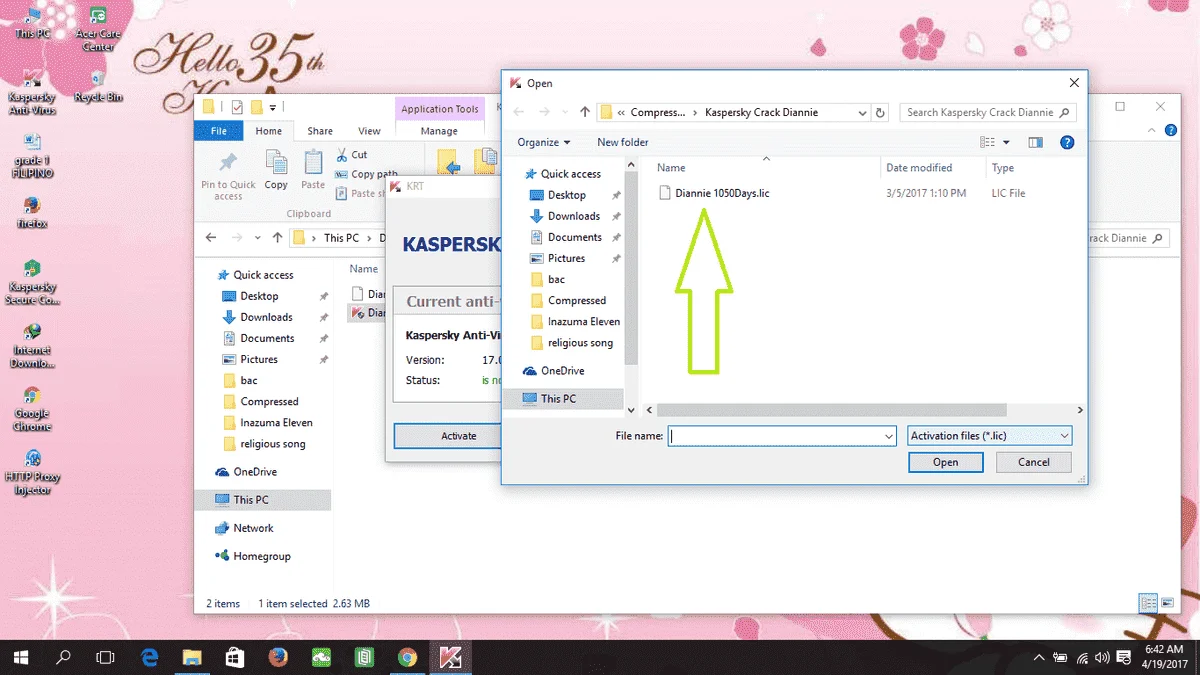Click Cut in Explorer ribbon
The width and height of the screenshot is (1200, 675).
coord(352,155)
